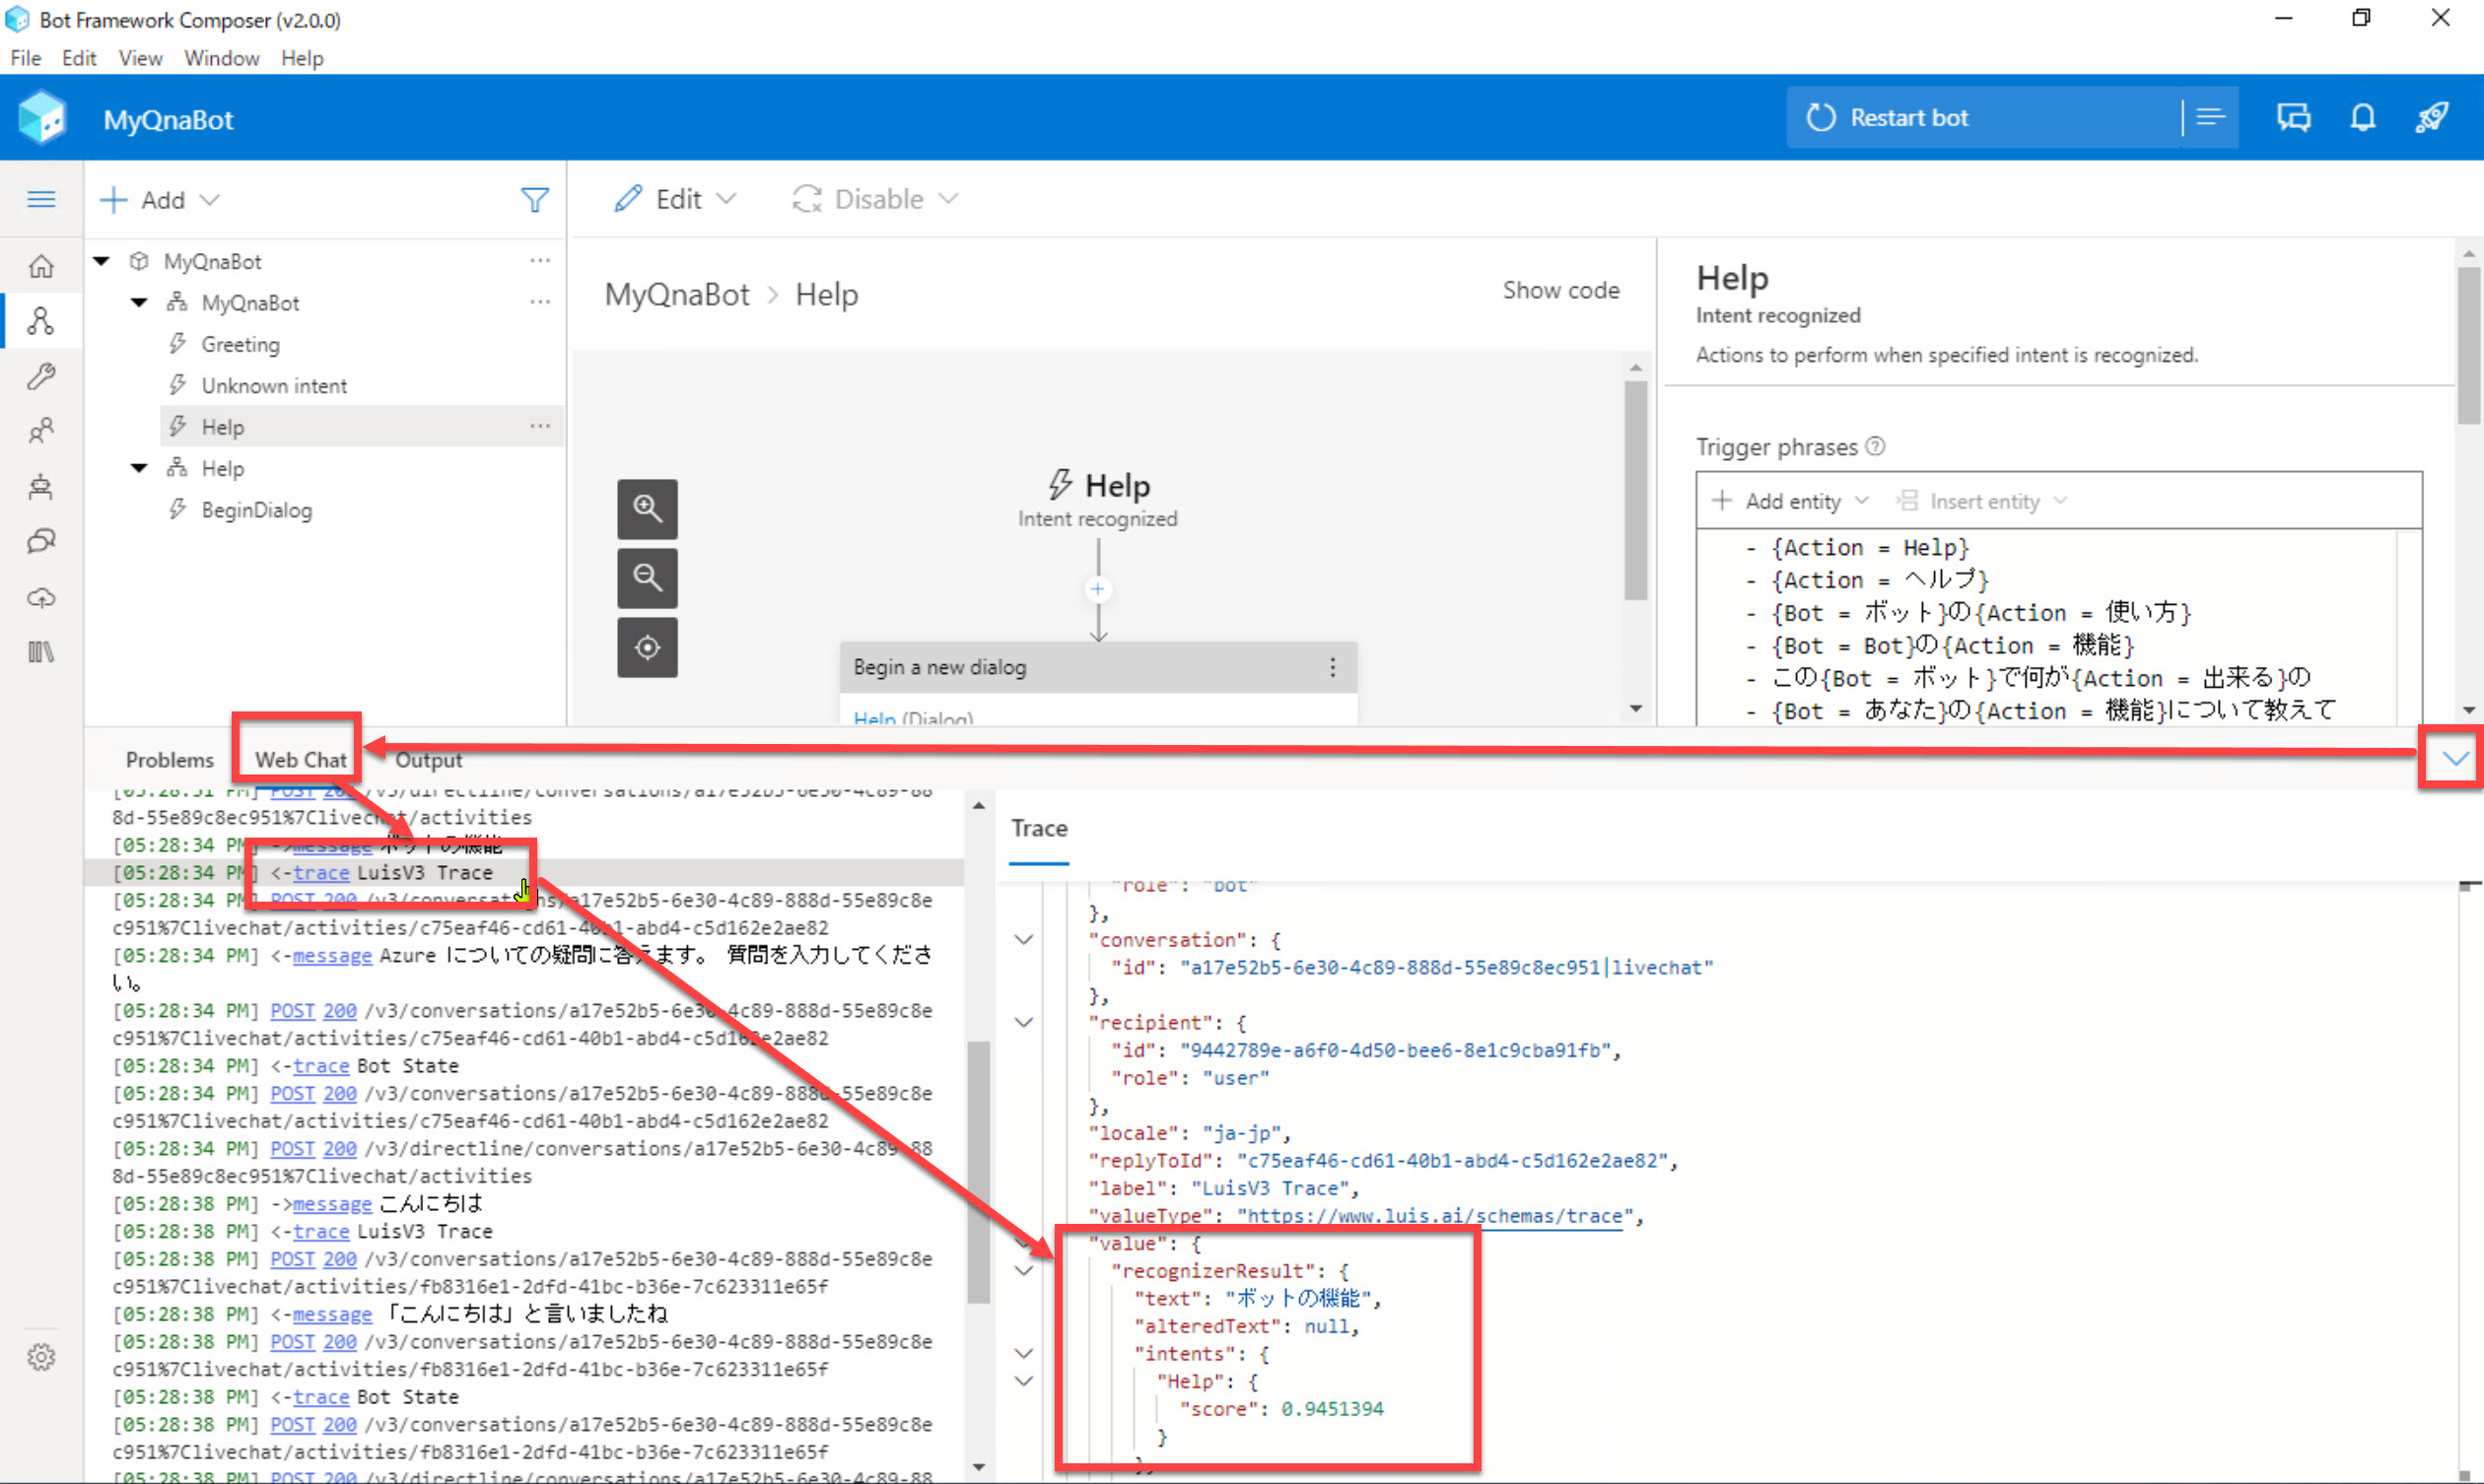
Task: Collapse the MyQnaBot dialog node
Action: tap(139, 302)
